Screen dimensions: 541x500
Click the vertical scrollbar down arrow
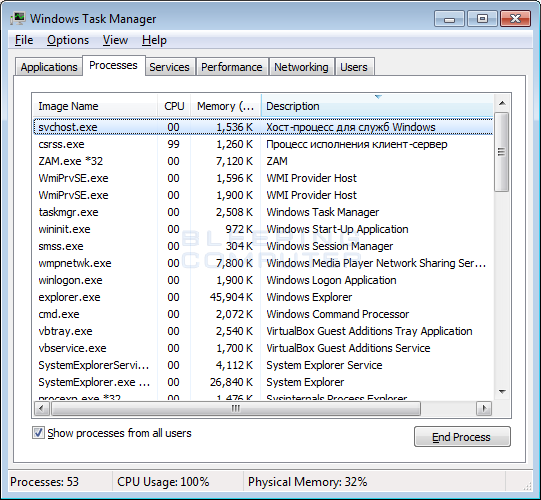click(502, 392)
